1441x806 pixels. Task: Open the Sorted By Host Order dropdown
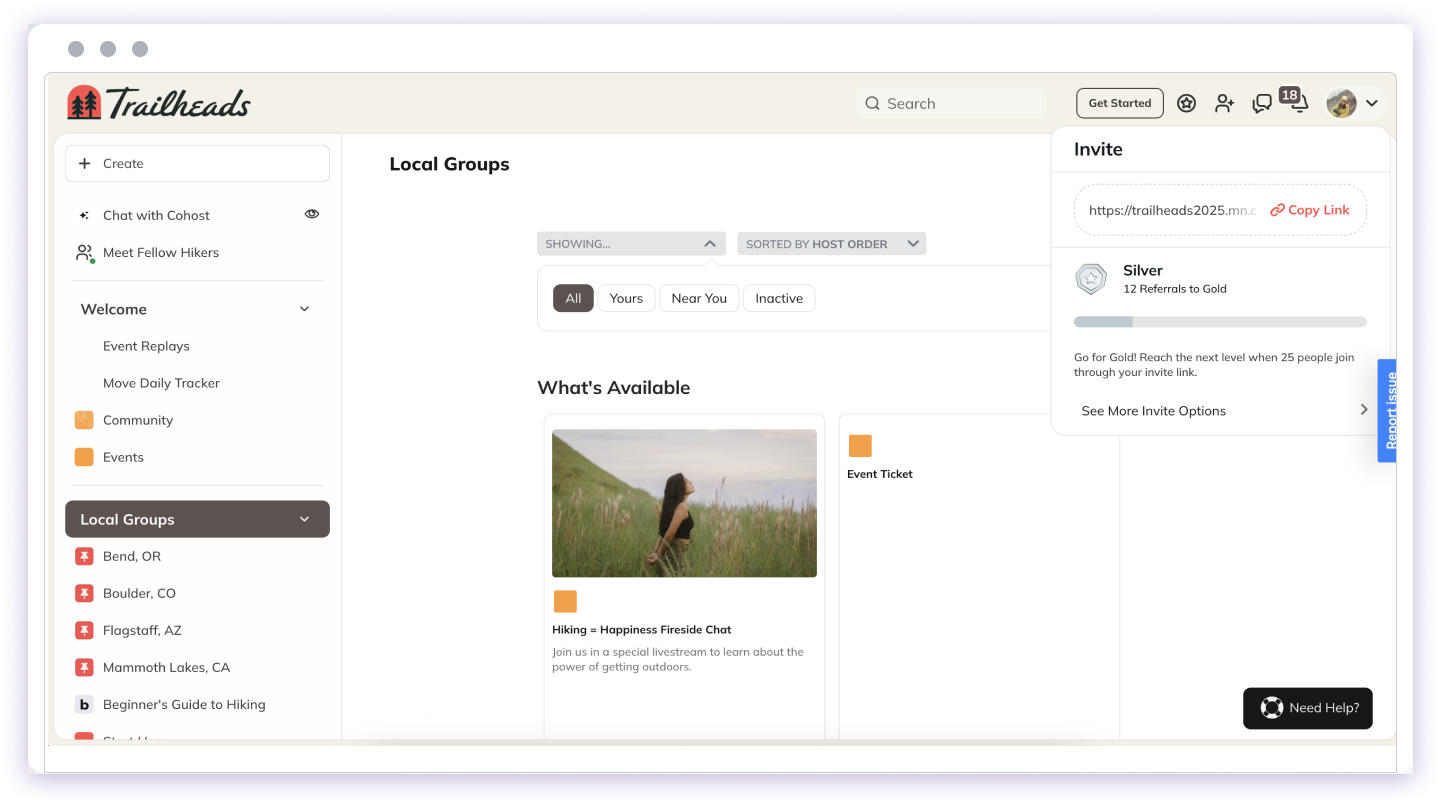click(831, 243)
